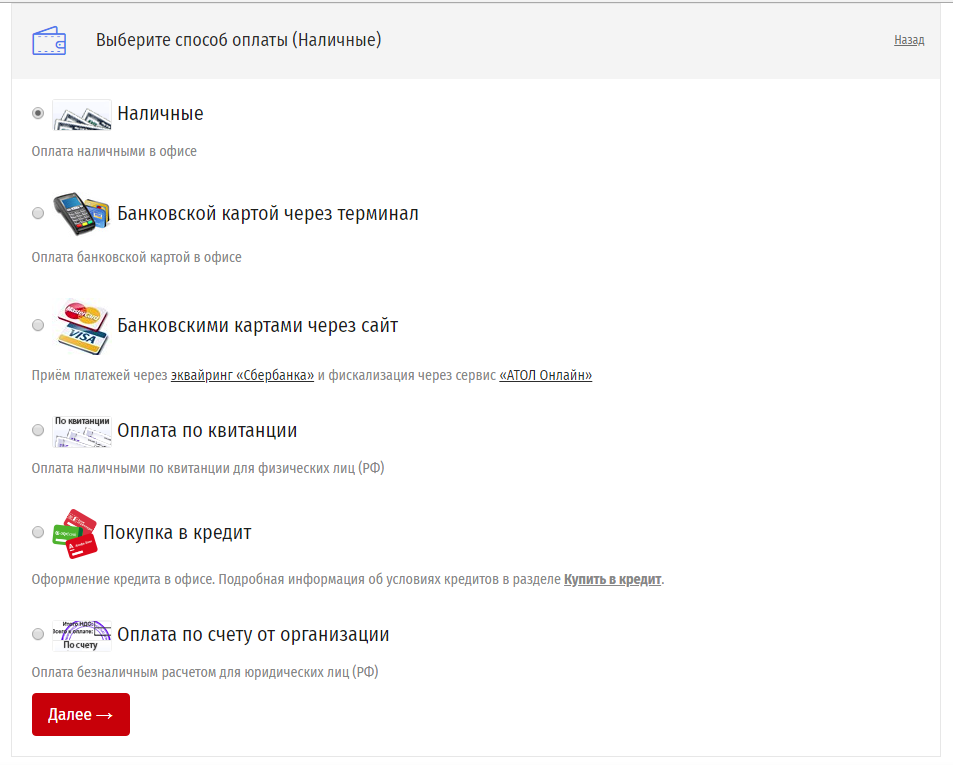Go back using the 'Назад' link
953x765 pixels.
click(x=909, y=40)
